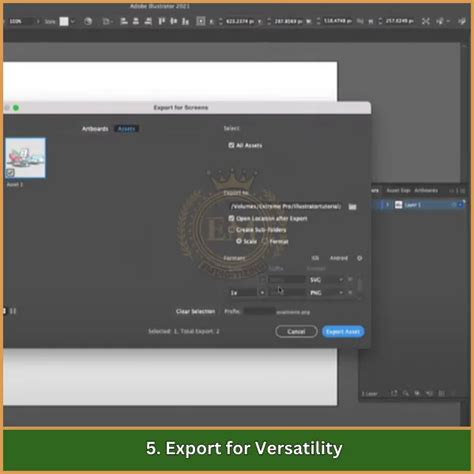Click the reference point locator icon
The image size is (474, 474).
pos(201,21)
